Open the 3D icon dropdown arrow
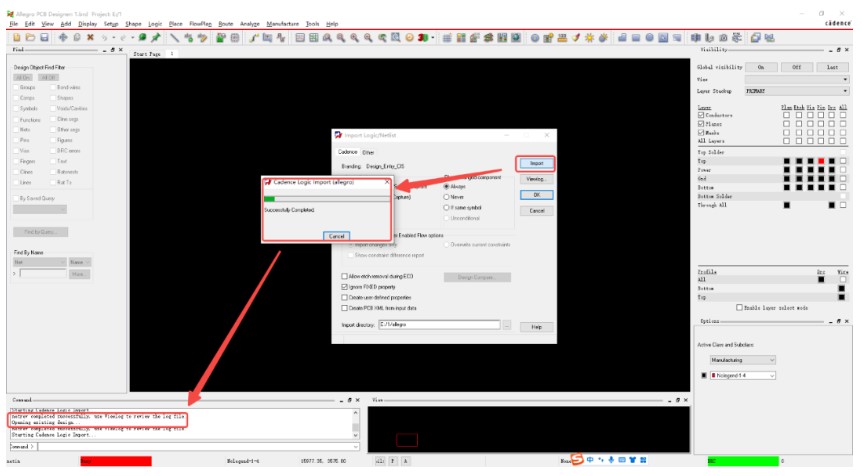The width and height of the screenshot is (862, 476). pyautogui.click(x=433, y=38)
